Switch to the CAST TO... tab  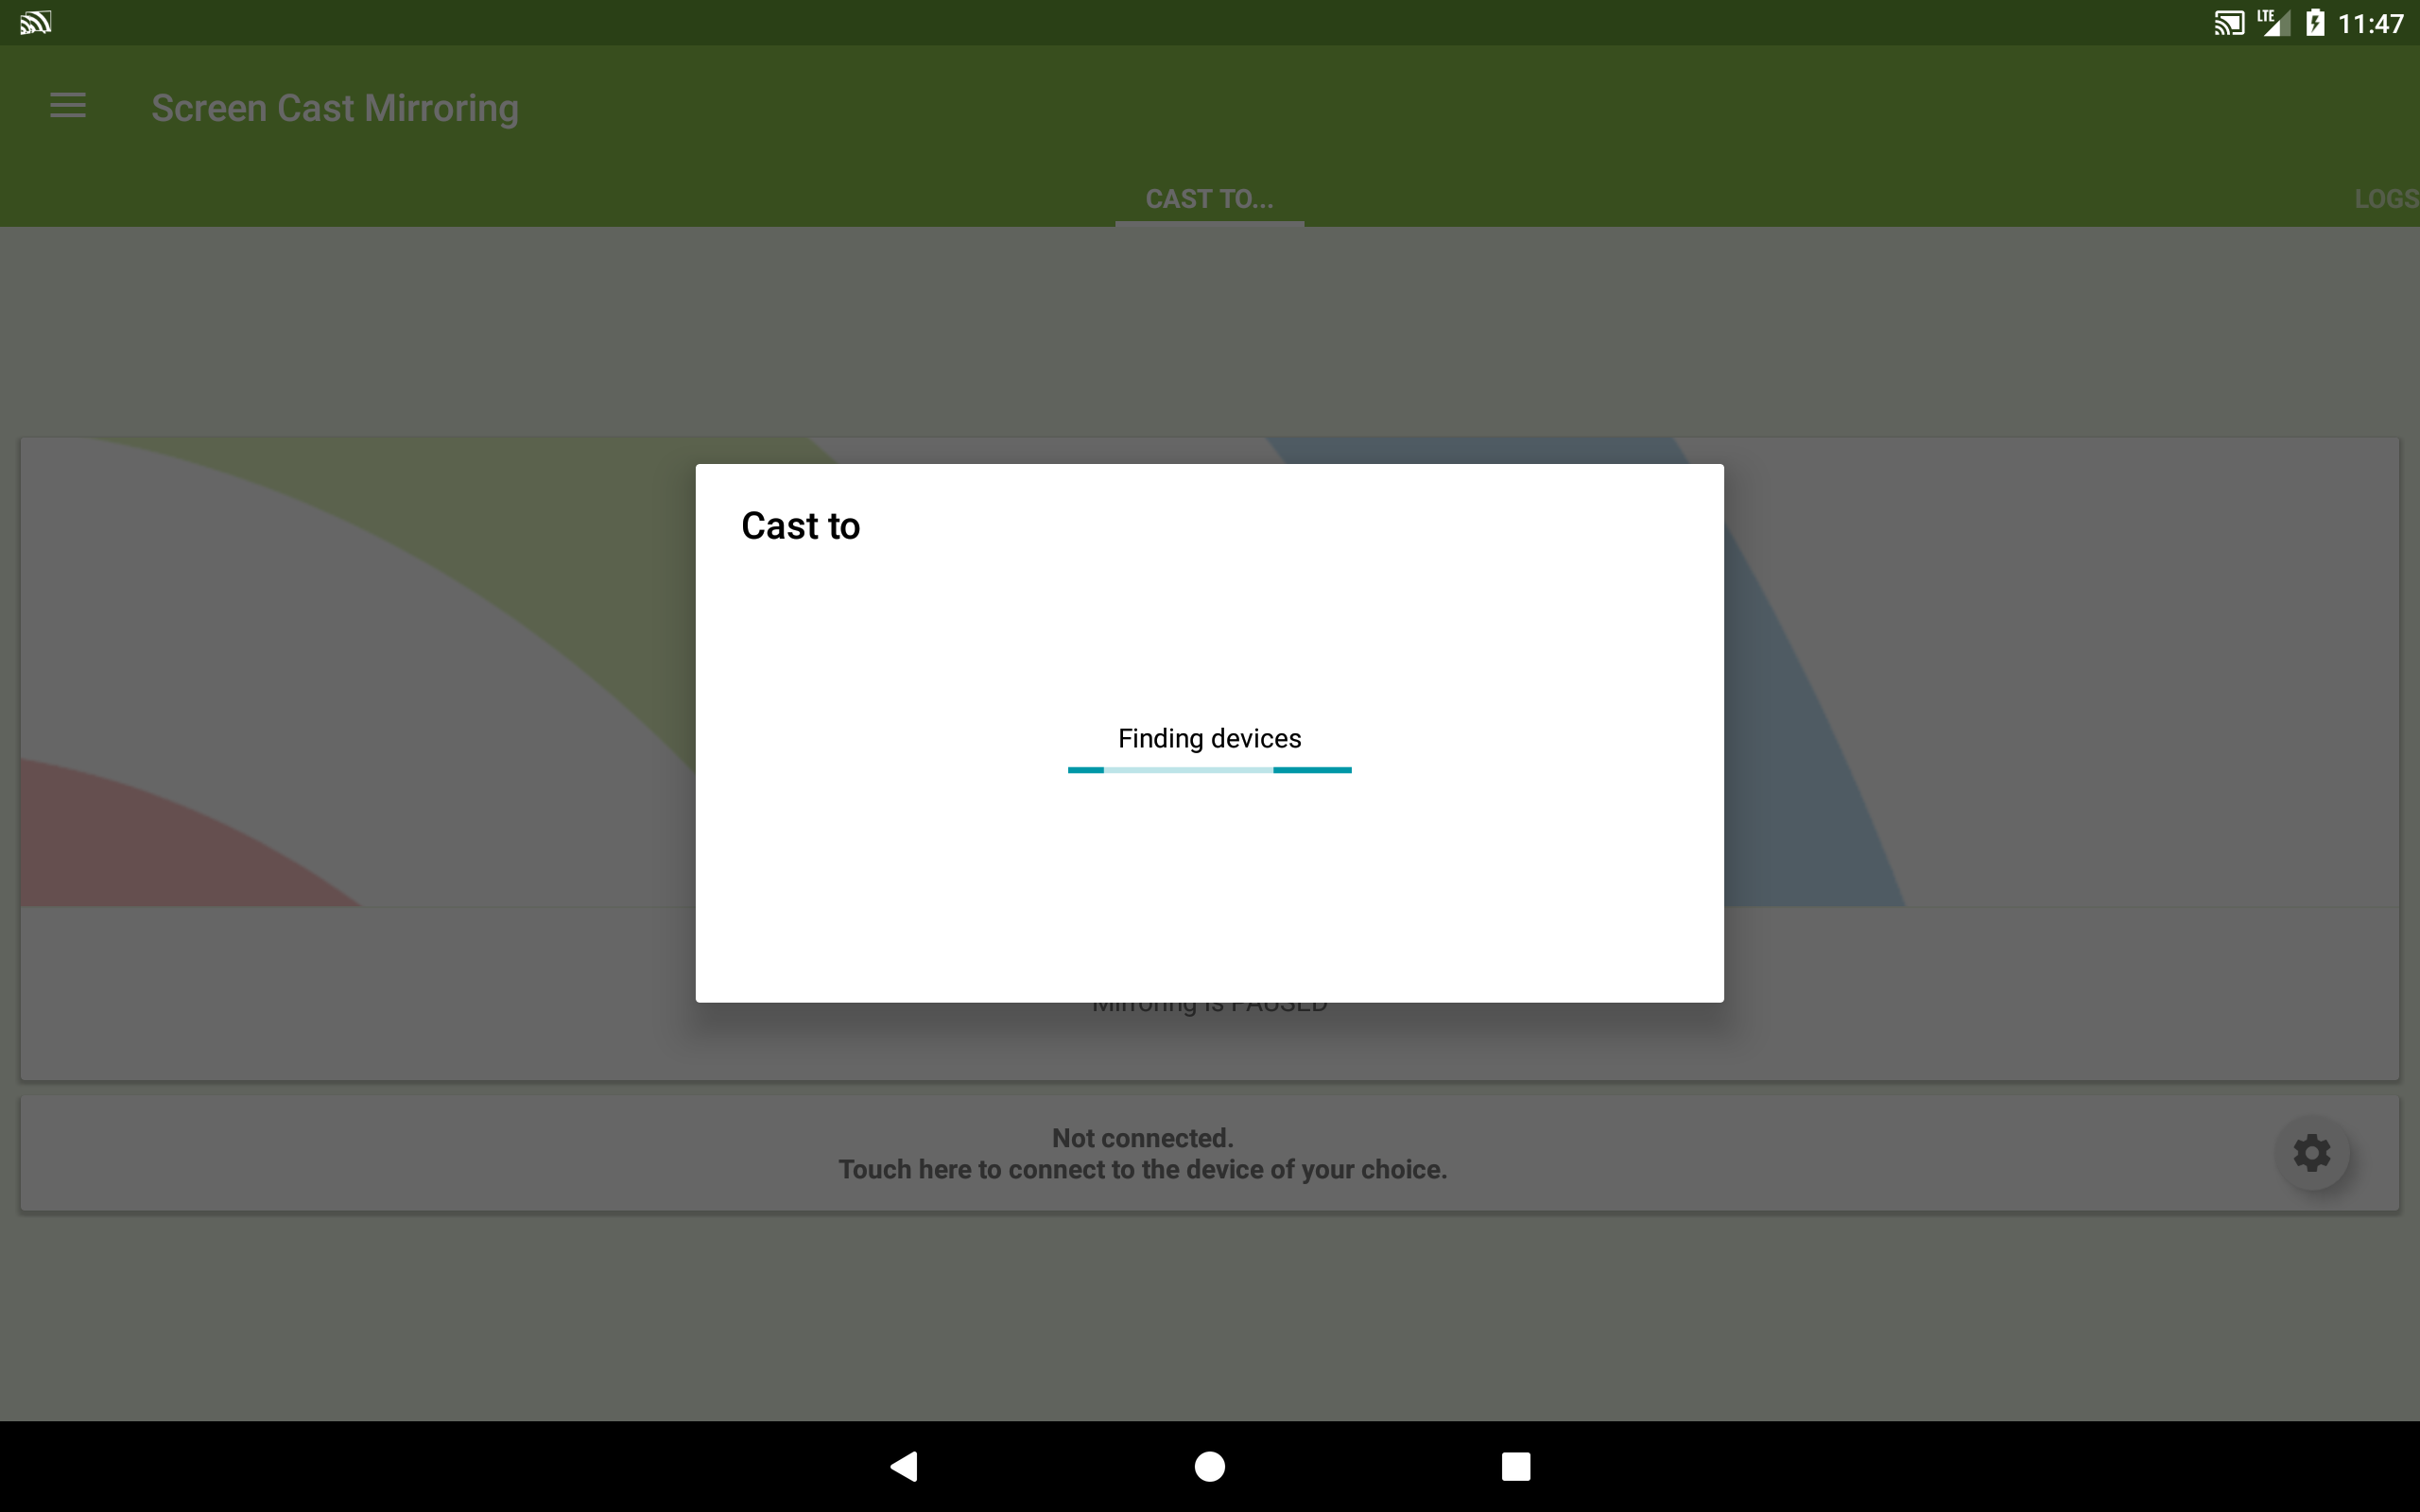coord(1209,199)
